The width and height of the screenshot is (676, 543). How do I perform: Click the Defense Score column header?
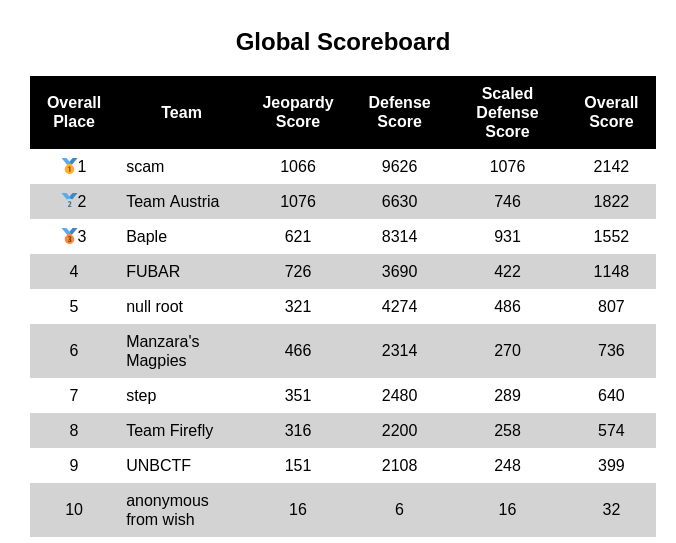click(399, 112)
